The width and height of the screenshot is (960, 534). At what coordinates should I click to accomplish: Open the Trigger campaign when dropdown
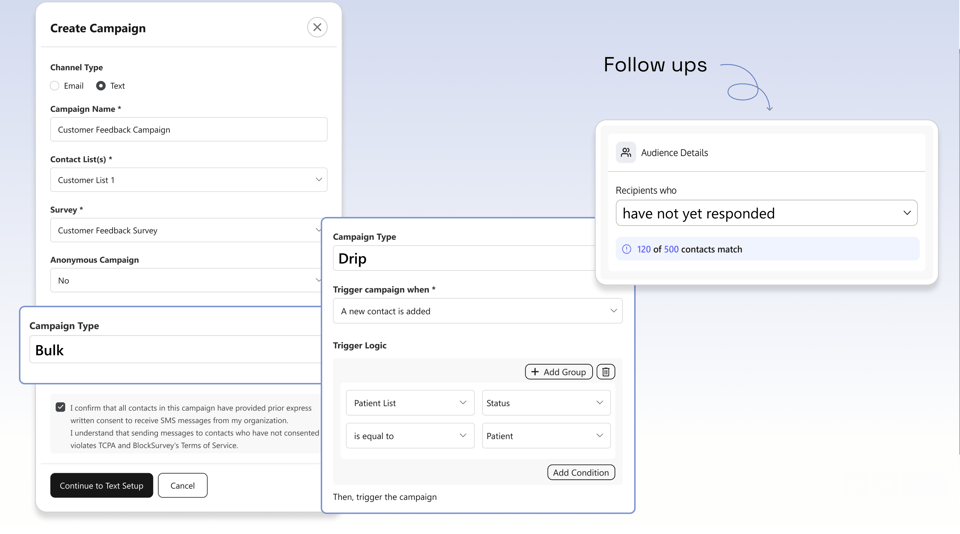pos(478,311)
